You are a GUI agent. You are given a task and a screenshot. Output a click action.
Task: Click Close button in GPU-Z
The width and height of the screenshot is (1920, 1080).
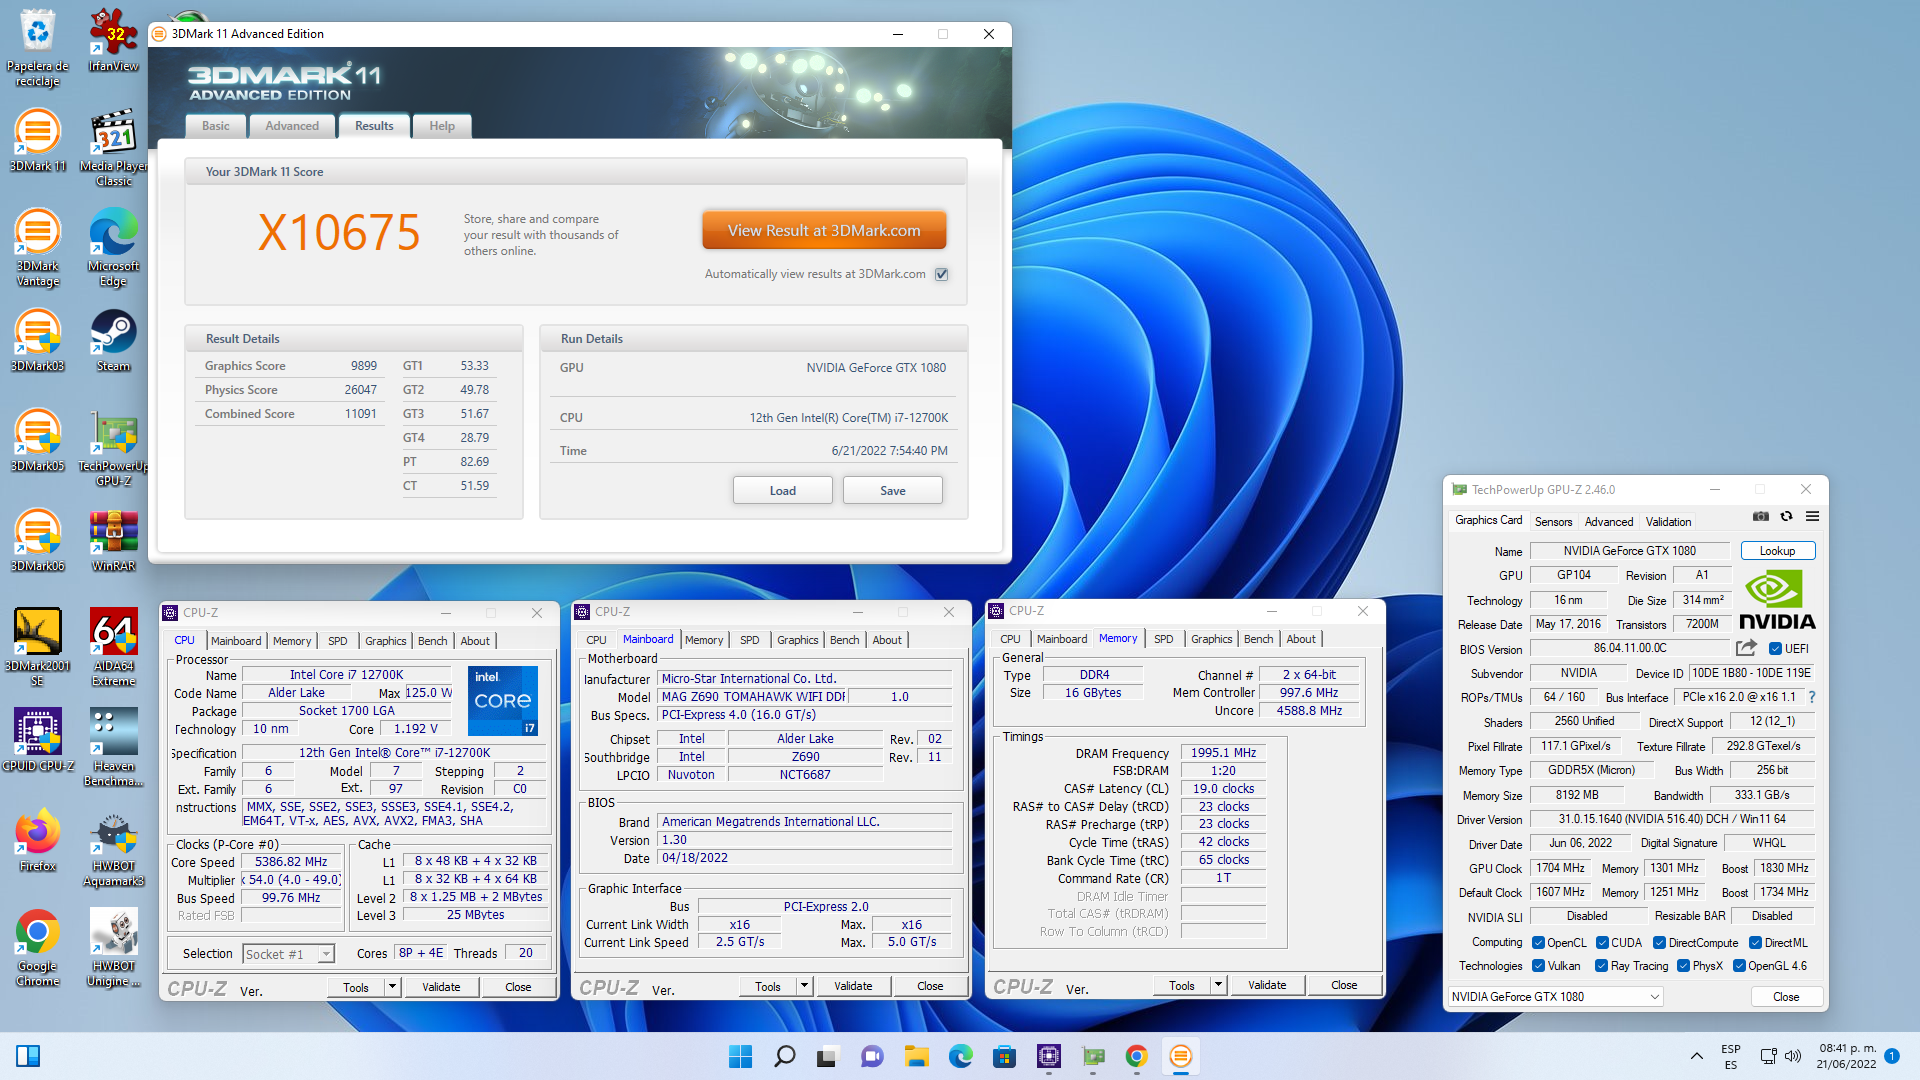[x=1786, y=997]
